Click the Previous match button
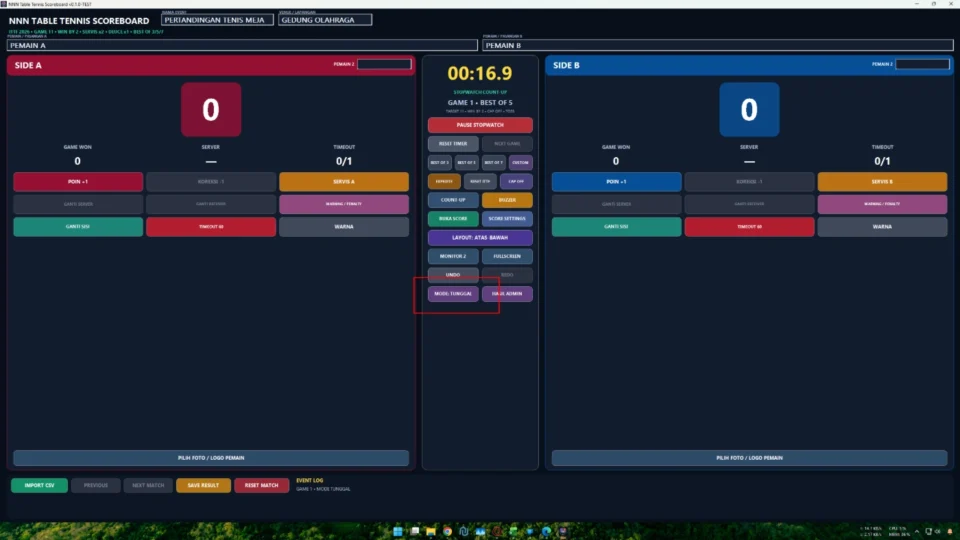960x540 pixels. pos(96,486)
